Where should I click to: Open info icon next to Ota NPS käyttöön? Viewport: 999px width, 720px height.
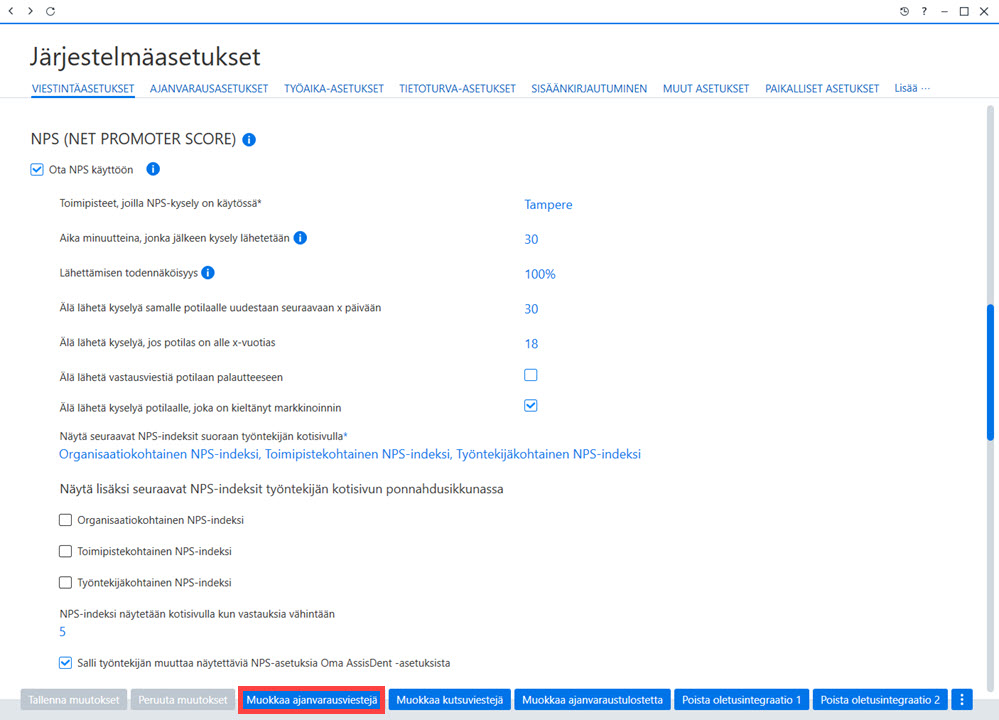(x=153, y=169)
